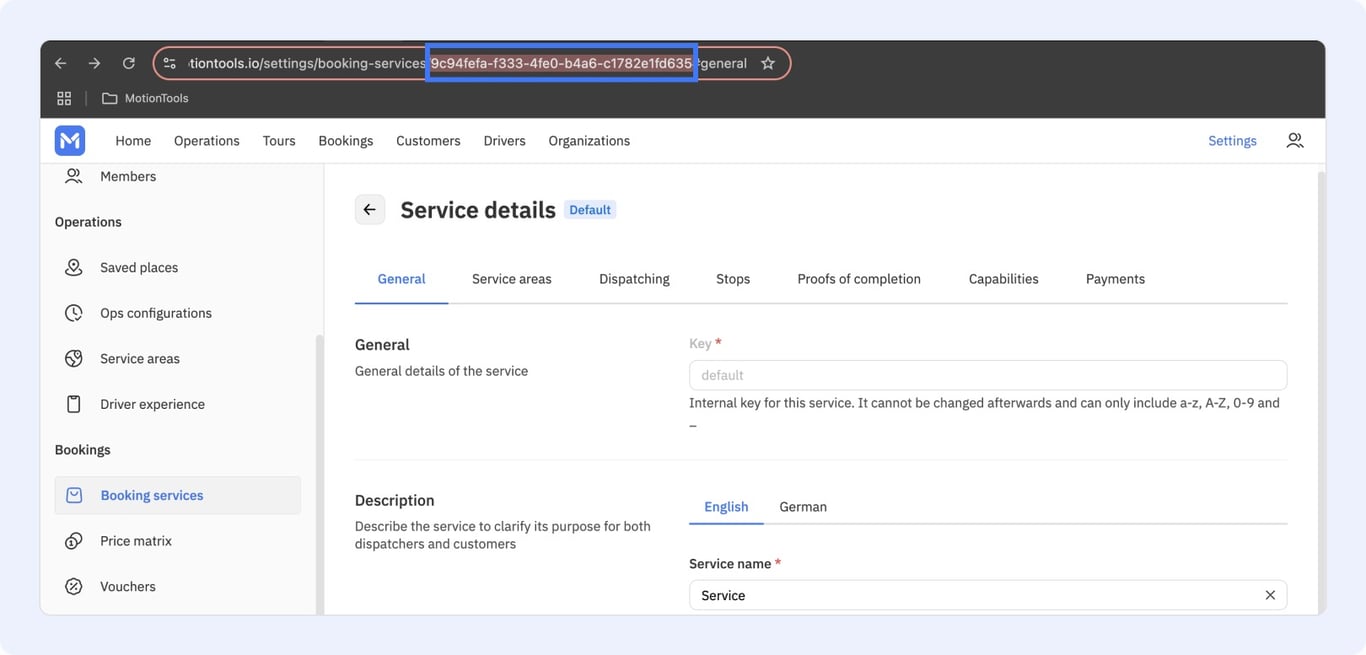This screenshot has height=655, width=1366.
Task: Click the Bookings section heading in sidebar
Action: (82, 450)
